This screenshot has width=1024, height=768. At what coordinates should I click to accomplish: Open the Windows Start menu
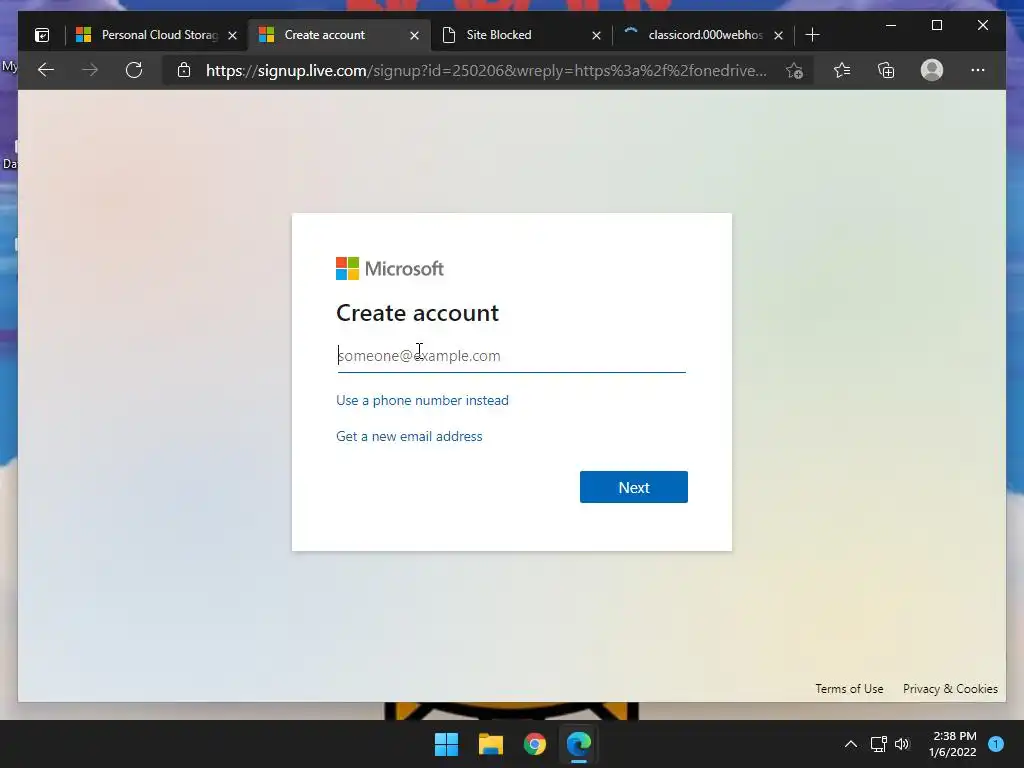[x=447, y=744]
